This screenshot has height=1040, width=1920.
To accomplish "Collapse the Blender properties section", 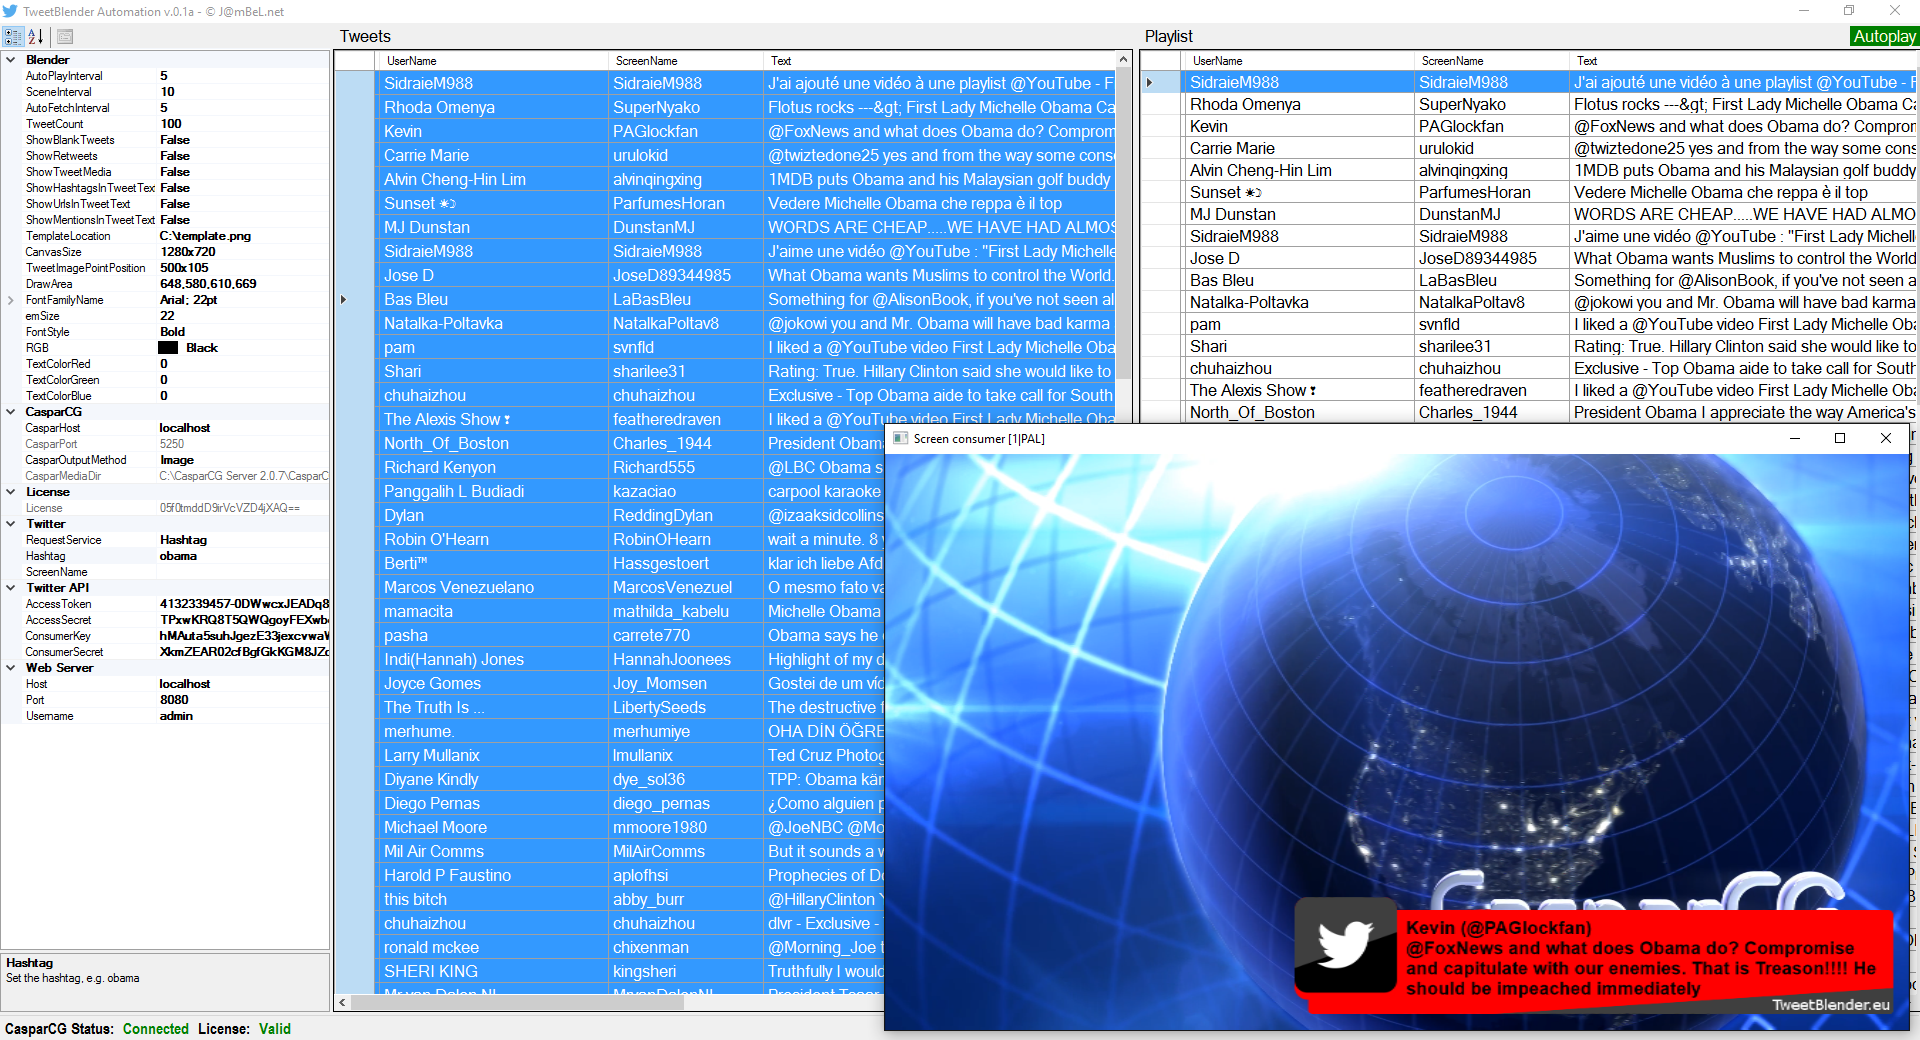I will pyautogui.click(x=10, y=59).
